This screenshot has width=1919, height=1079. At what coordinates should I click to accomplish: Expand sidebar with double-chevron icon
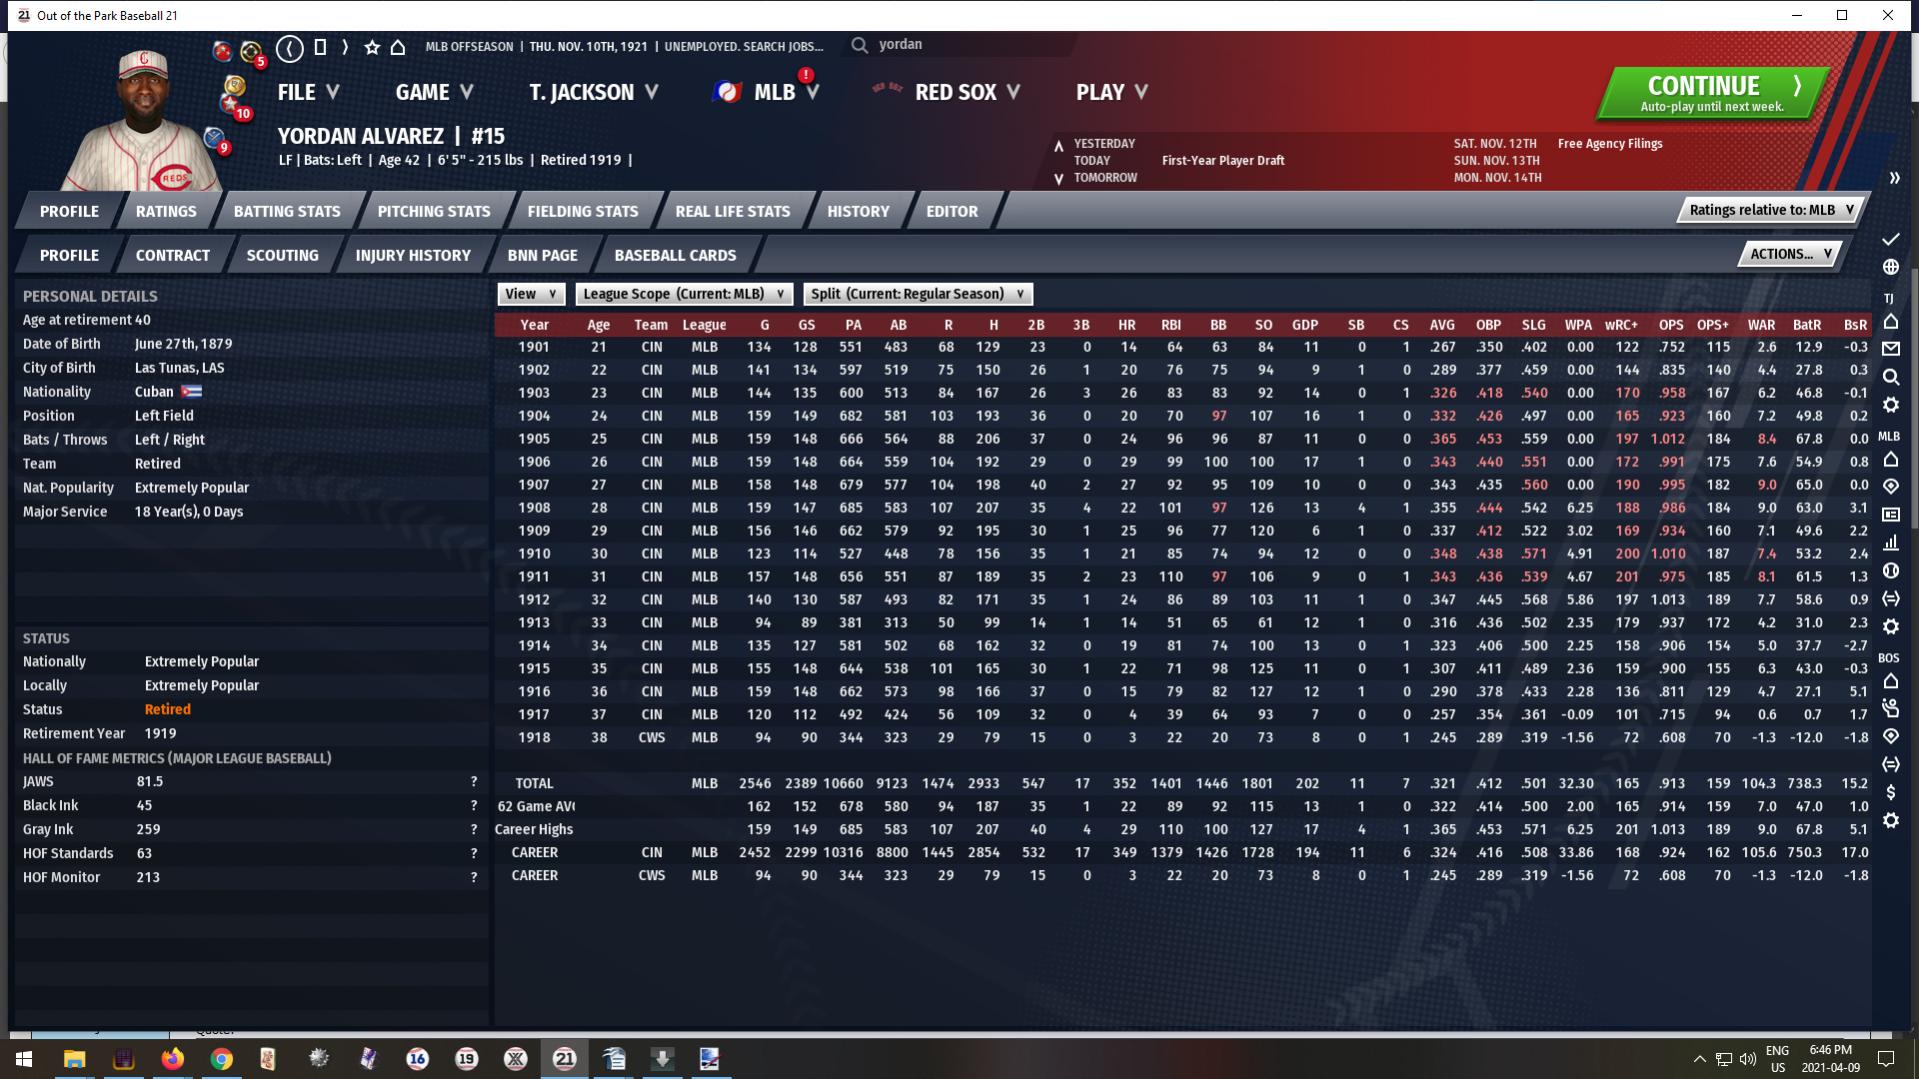coord(1893,178)
